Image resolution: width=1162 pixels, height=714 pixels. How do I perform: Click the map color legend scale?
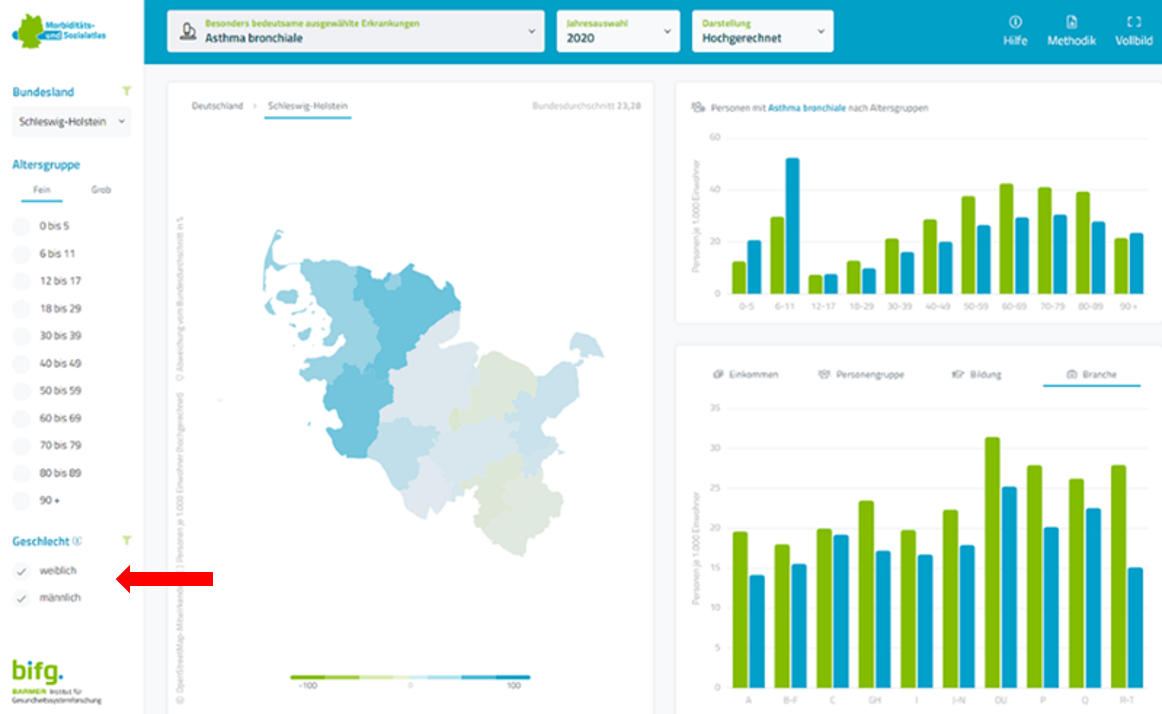click(x=410, y=677)
